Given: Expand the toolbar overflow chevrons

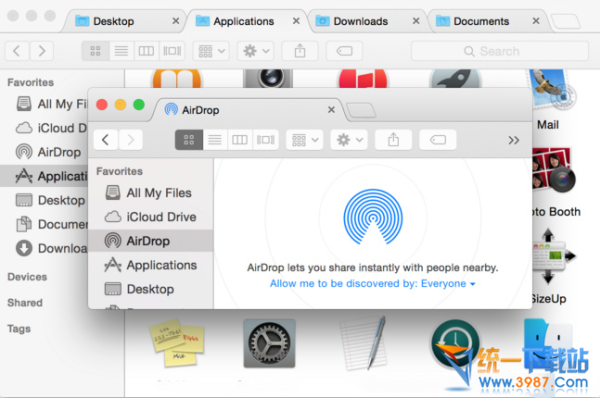Looking at the screenshot, I should pyautogui.click(x=514, y=140).
